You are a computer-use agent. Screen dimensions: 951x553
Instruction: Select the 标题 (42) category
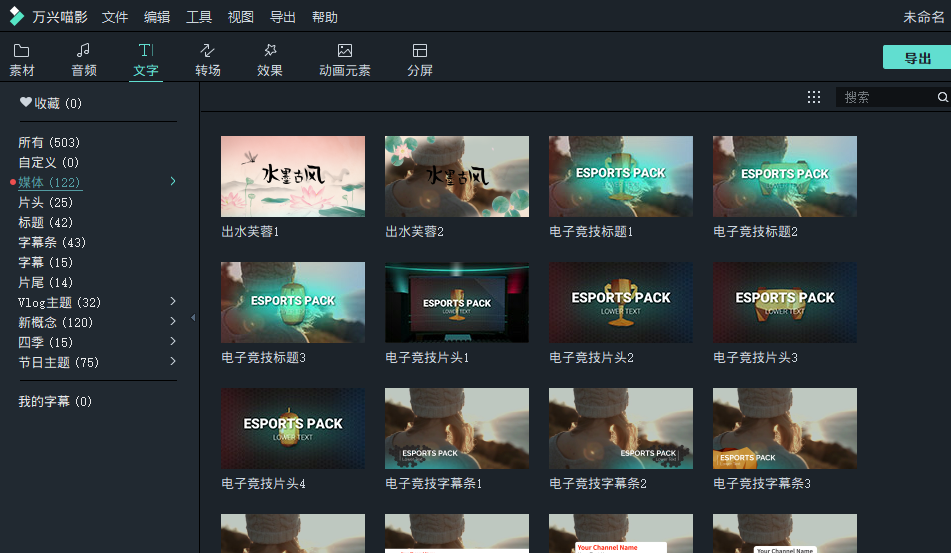[x=45, y=223]
